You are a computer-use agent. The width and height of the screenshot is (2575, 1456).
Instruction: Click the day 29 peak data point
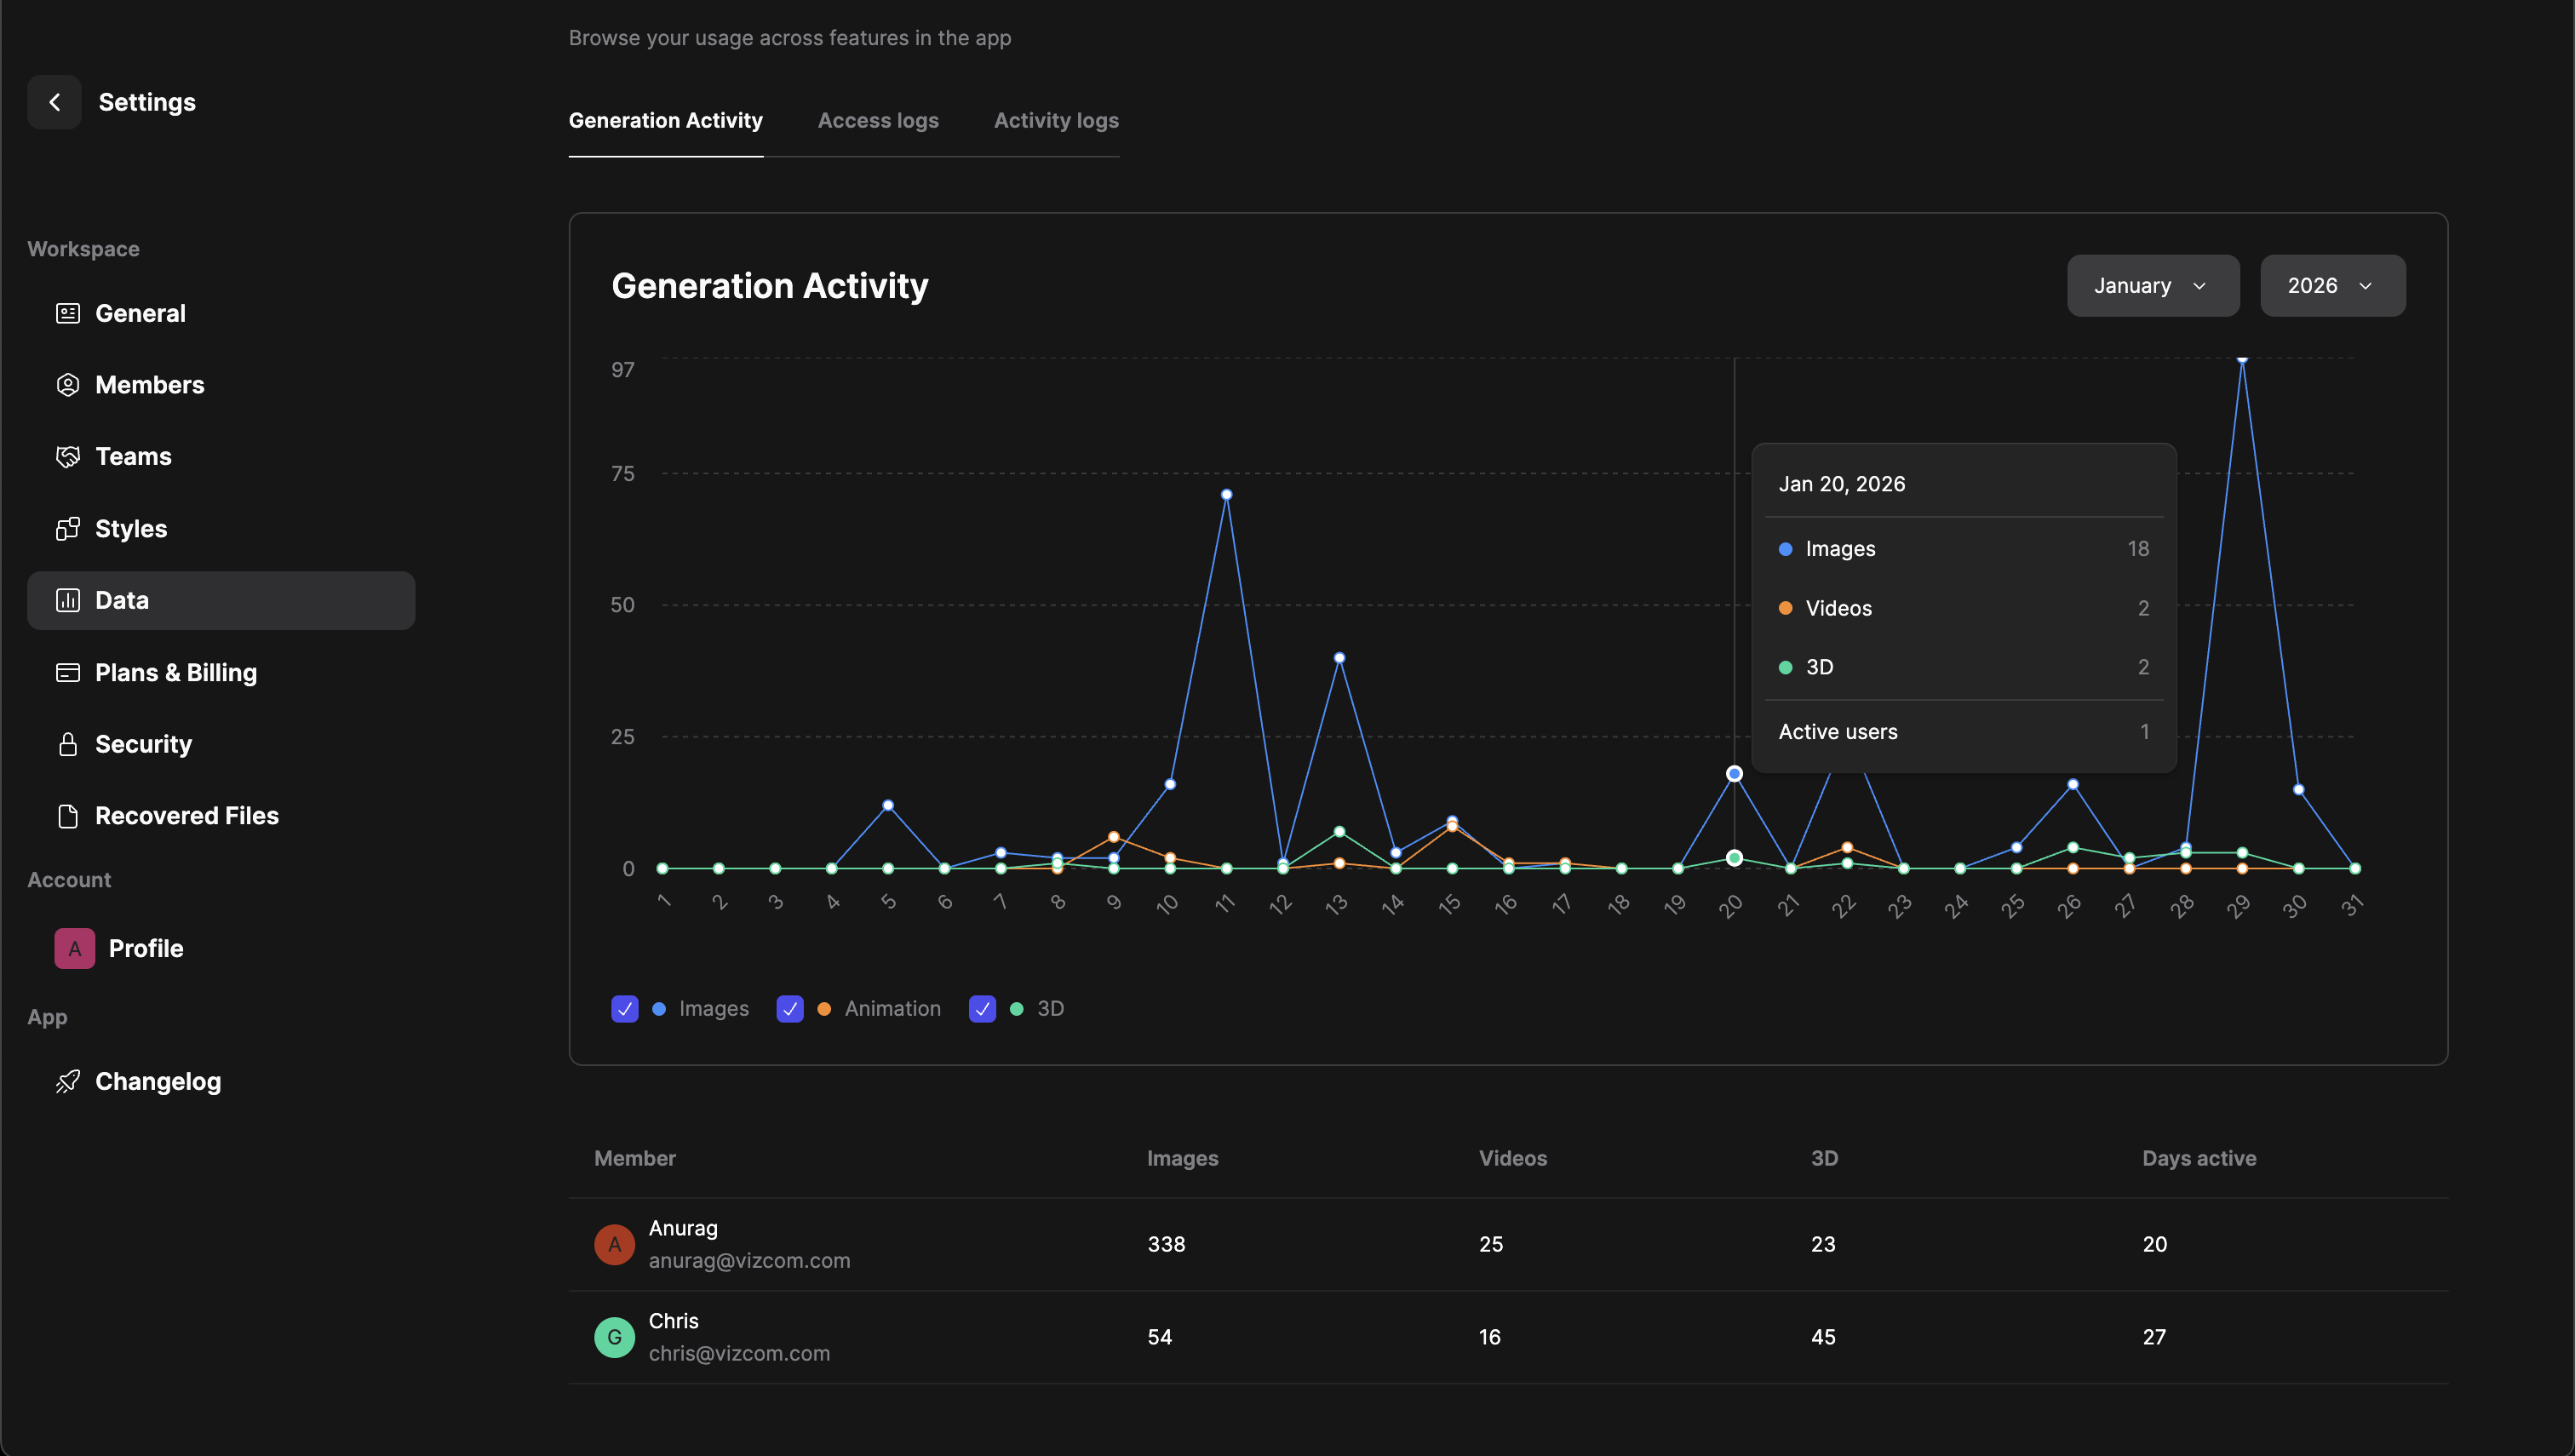tap(2242, 359)
